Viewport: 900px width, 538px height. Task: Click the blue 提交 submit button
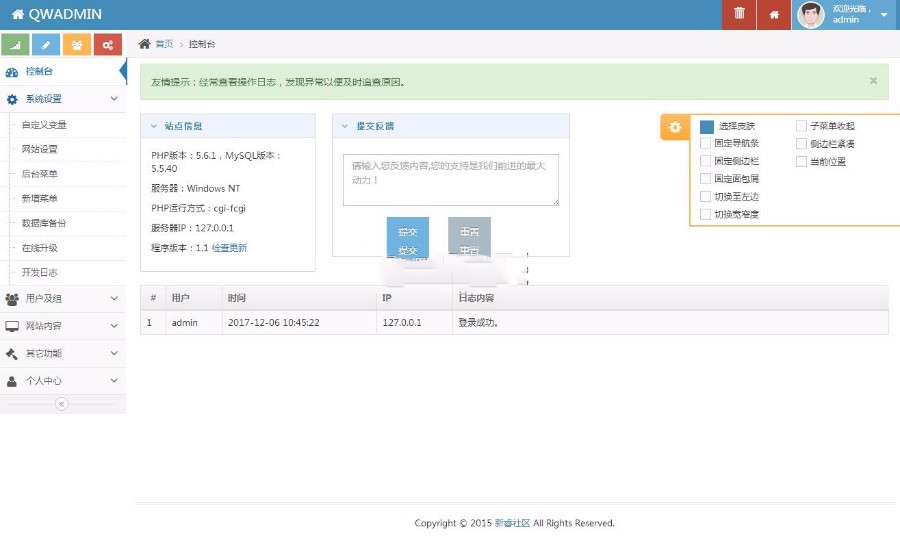point(408,237)
